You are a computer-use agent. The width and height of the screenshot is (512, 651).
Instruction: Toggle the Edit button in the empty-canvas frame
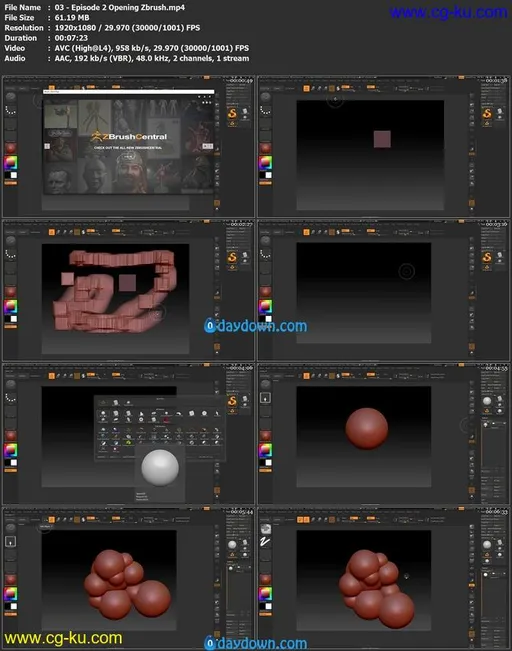(x=306, y=232)
